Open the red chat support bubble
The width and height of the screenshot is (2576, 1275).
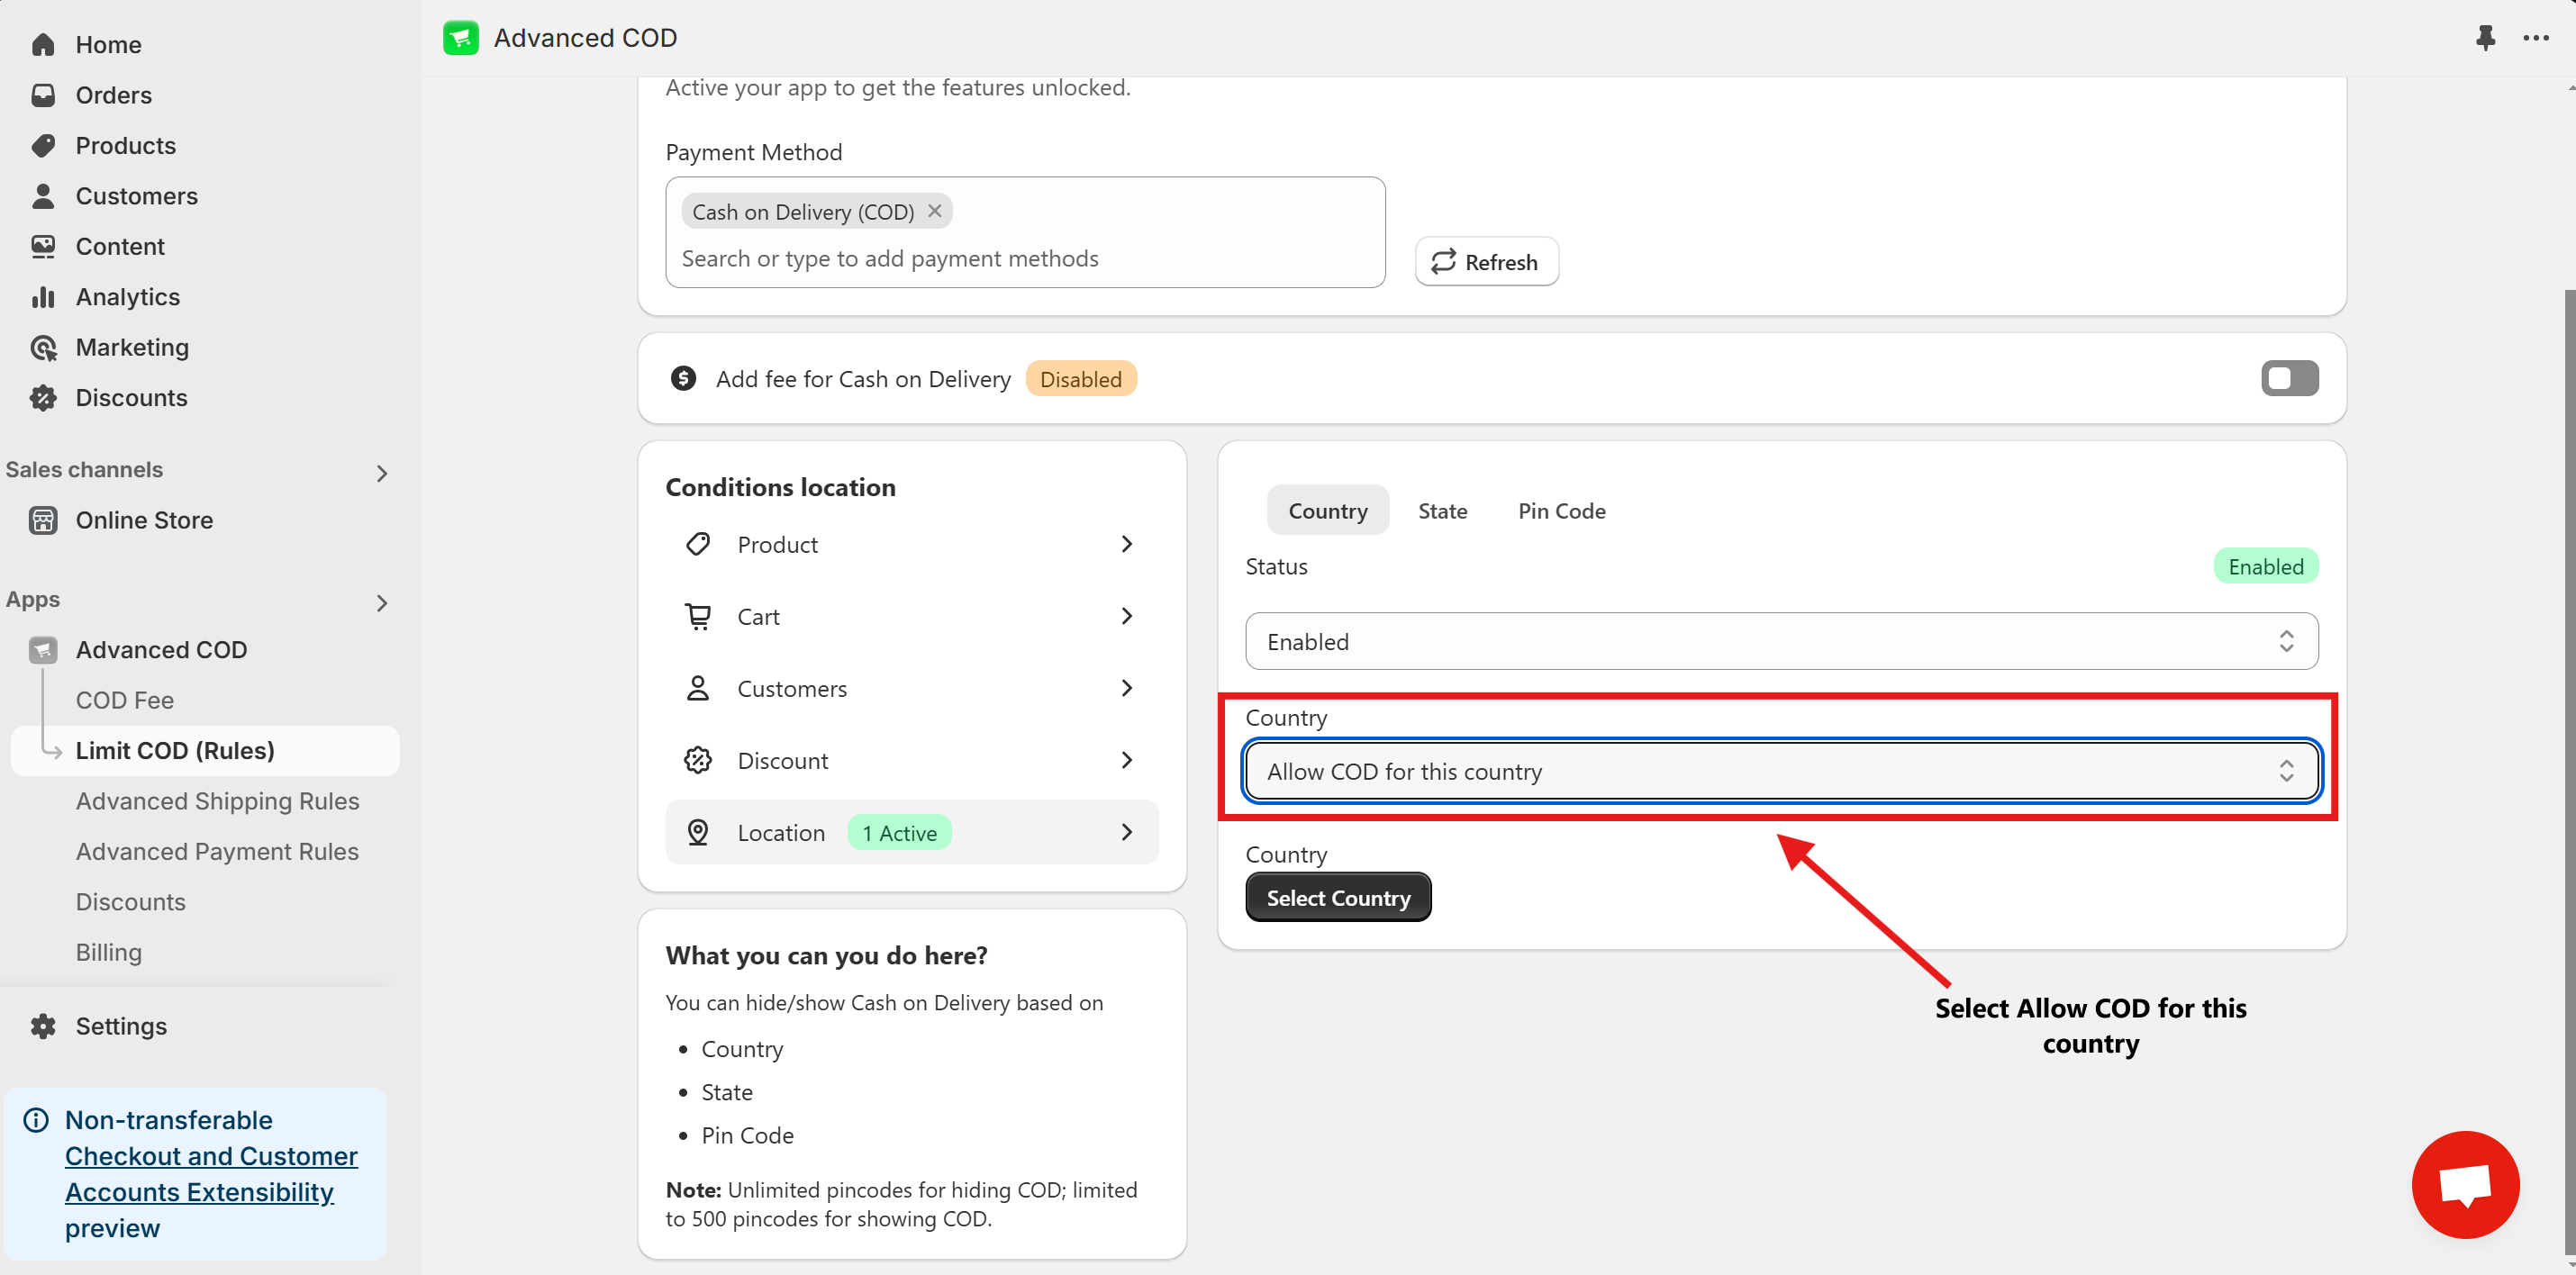point(2464,1185)
